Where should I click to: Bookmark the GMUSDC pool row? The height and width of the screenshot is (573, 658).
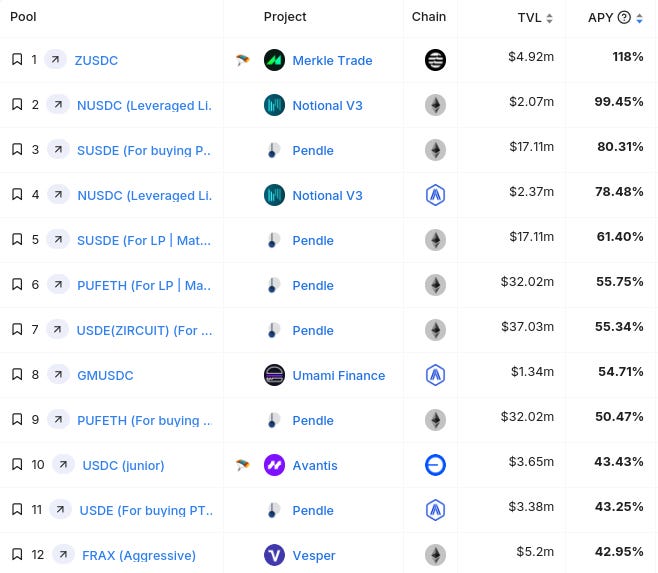click(x=17, y=374)
